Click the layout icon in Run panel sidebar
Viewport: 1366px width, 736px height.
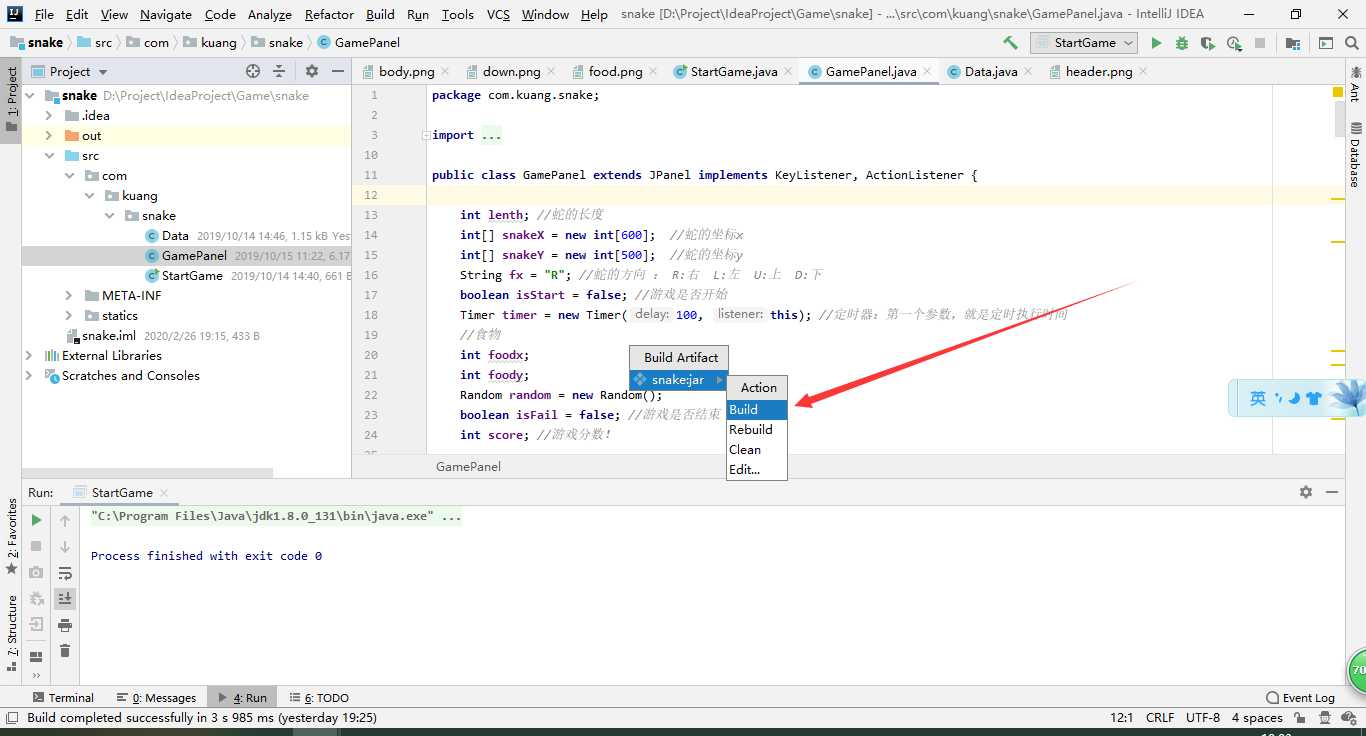[x=36, y=657]
